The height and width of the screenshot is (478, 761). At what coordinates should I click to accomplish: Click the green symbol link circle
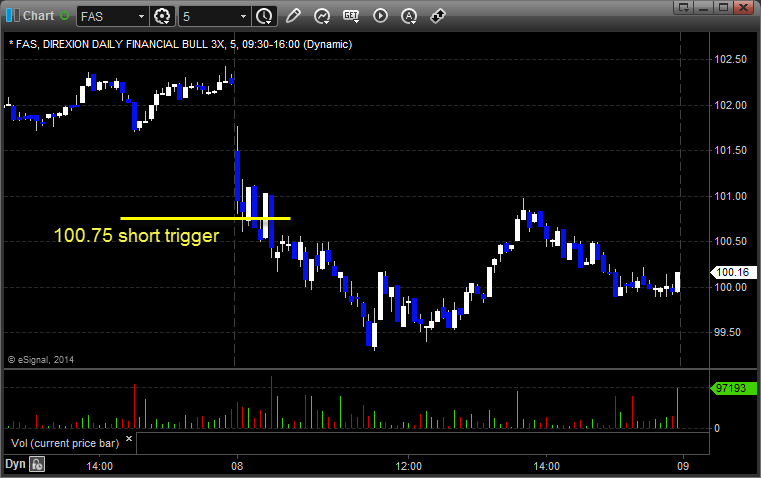64,16
